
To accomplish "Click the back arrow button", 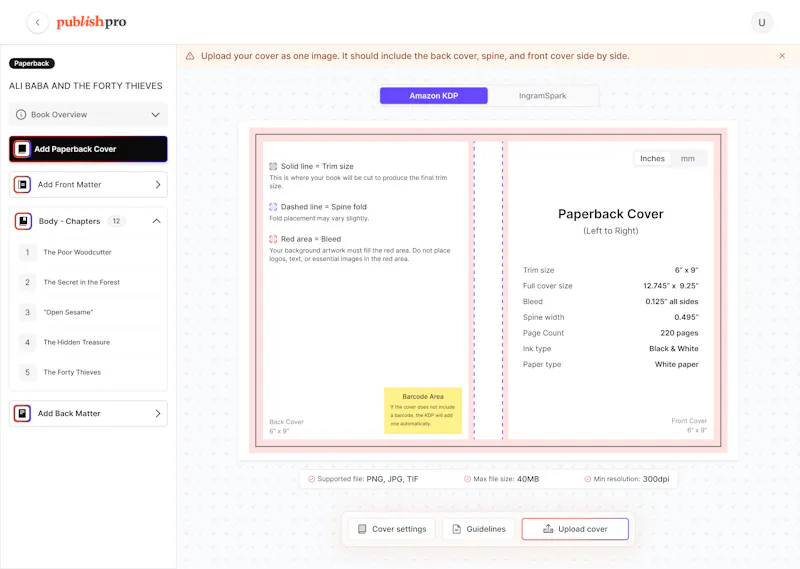I will (37, 22).
